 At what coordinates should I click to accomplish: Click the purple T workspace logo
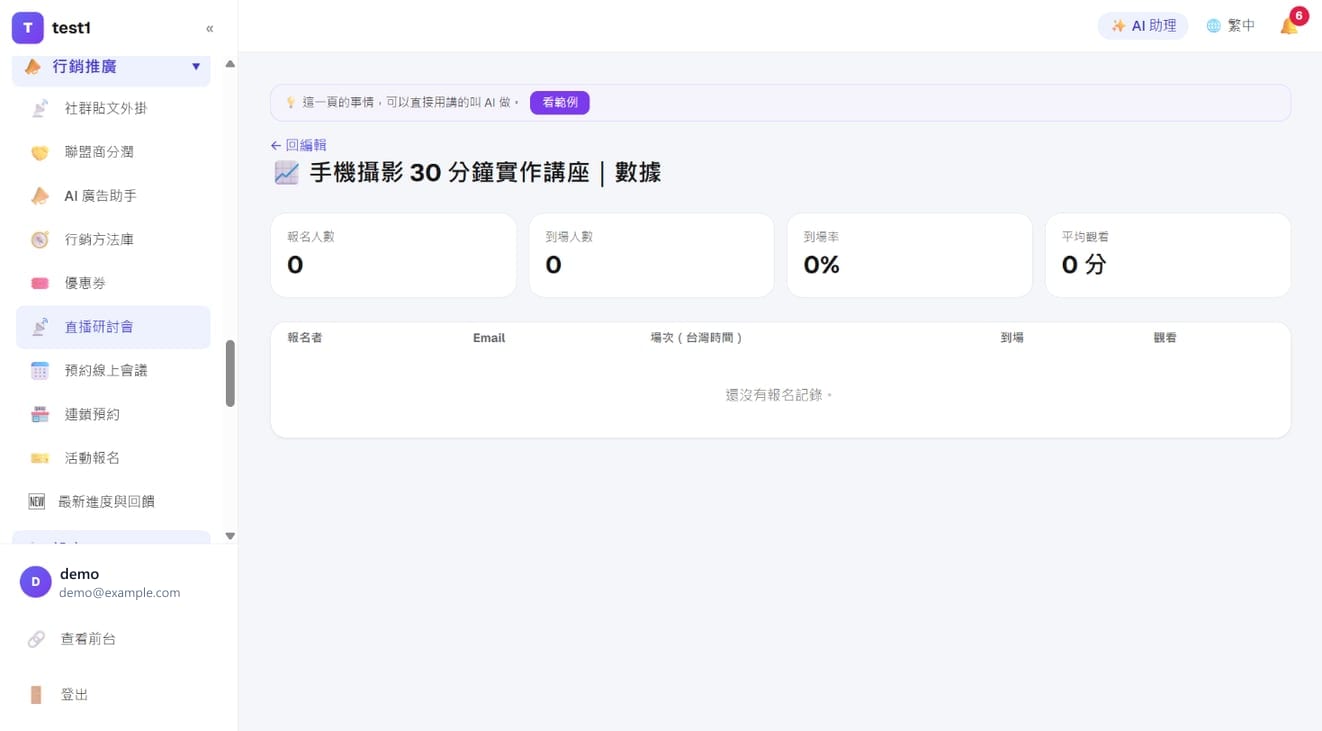28,28
